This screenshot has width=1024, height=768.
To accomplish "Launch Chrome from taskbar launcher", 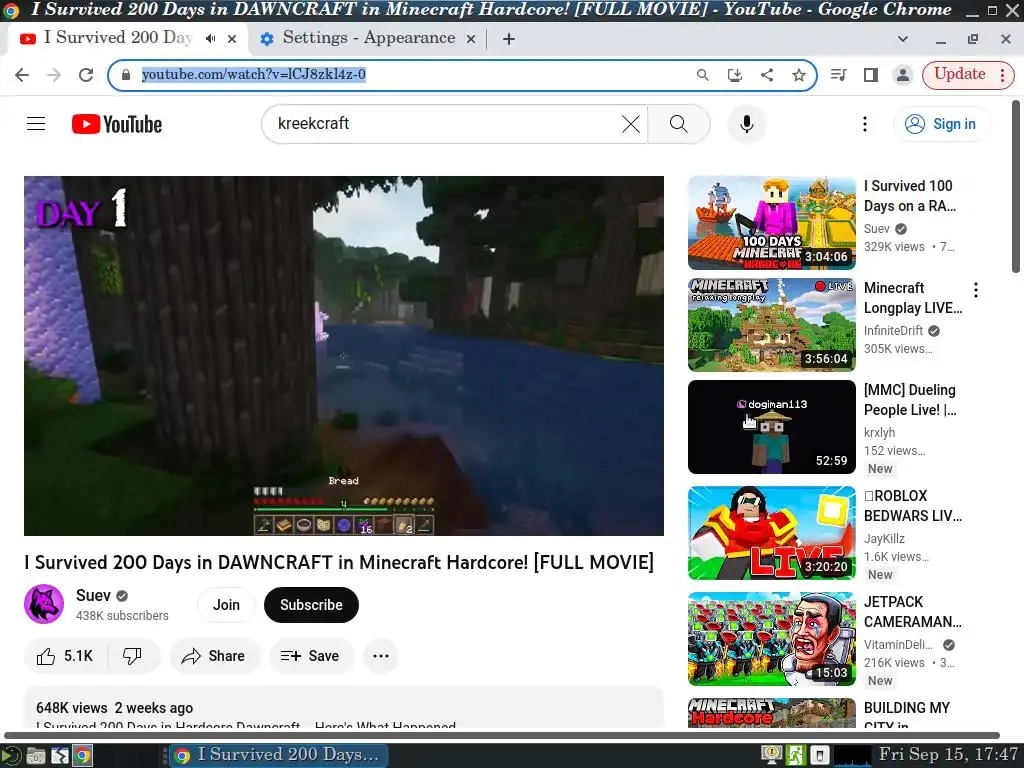I will (x=82, y=756).
